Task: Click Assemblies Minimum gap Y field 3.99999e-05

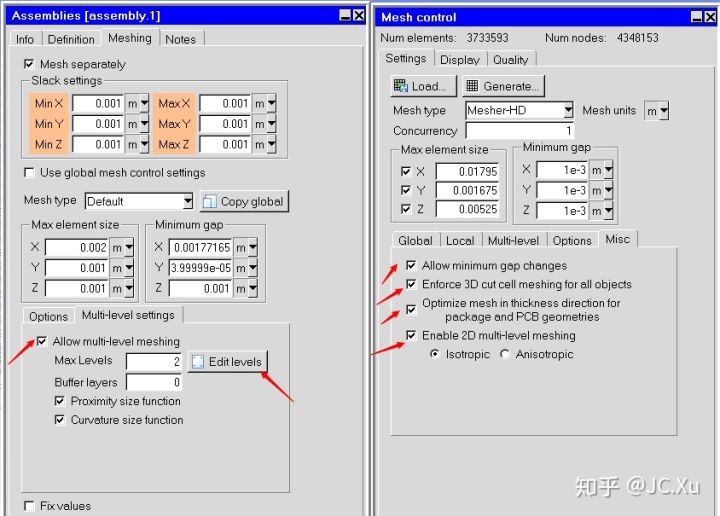Action: (201, 268)
